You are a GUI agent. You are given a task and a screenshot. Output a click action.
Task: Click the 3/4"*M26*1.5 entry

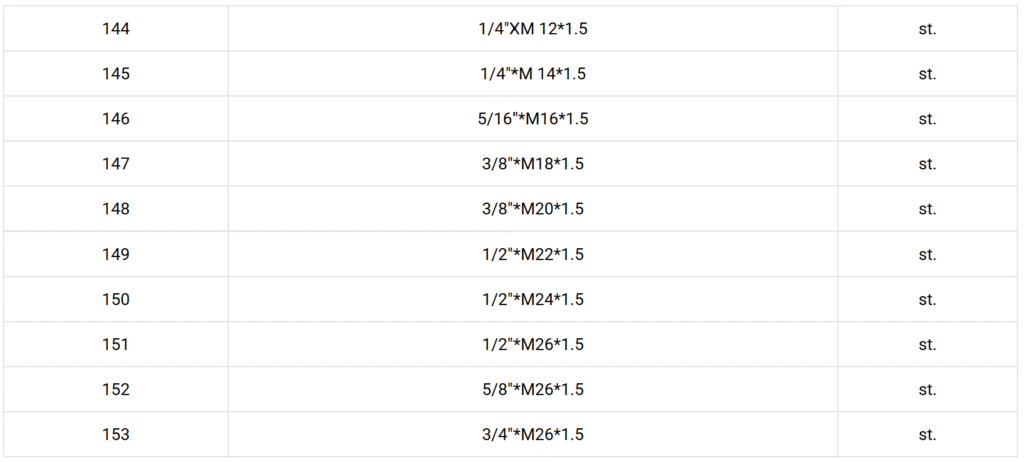532,434
